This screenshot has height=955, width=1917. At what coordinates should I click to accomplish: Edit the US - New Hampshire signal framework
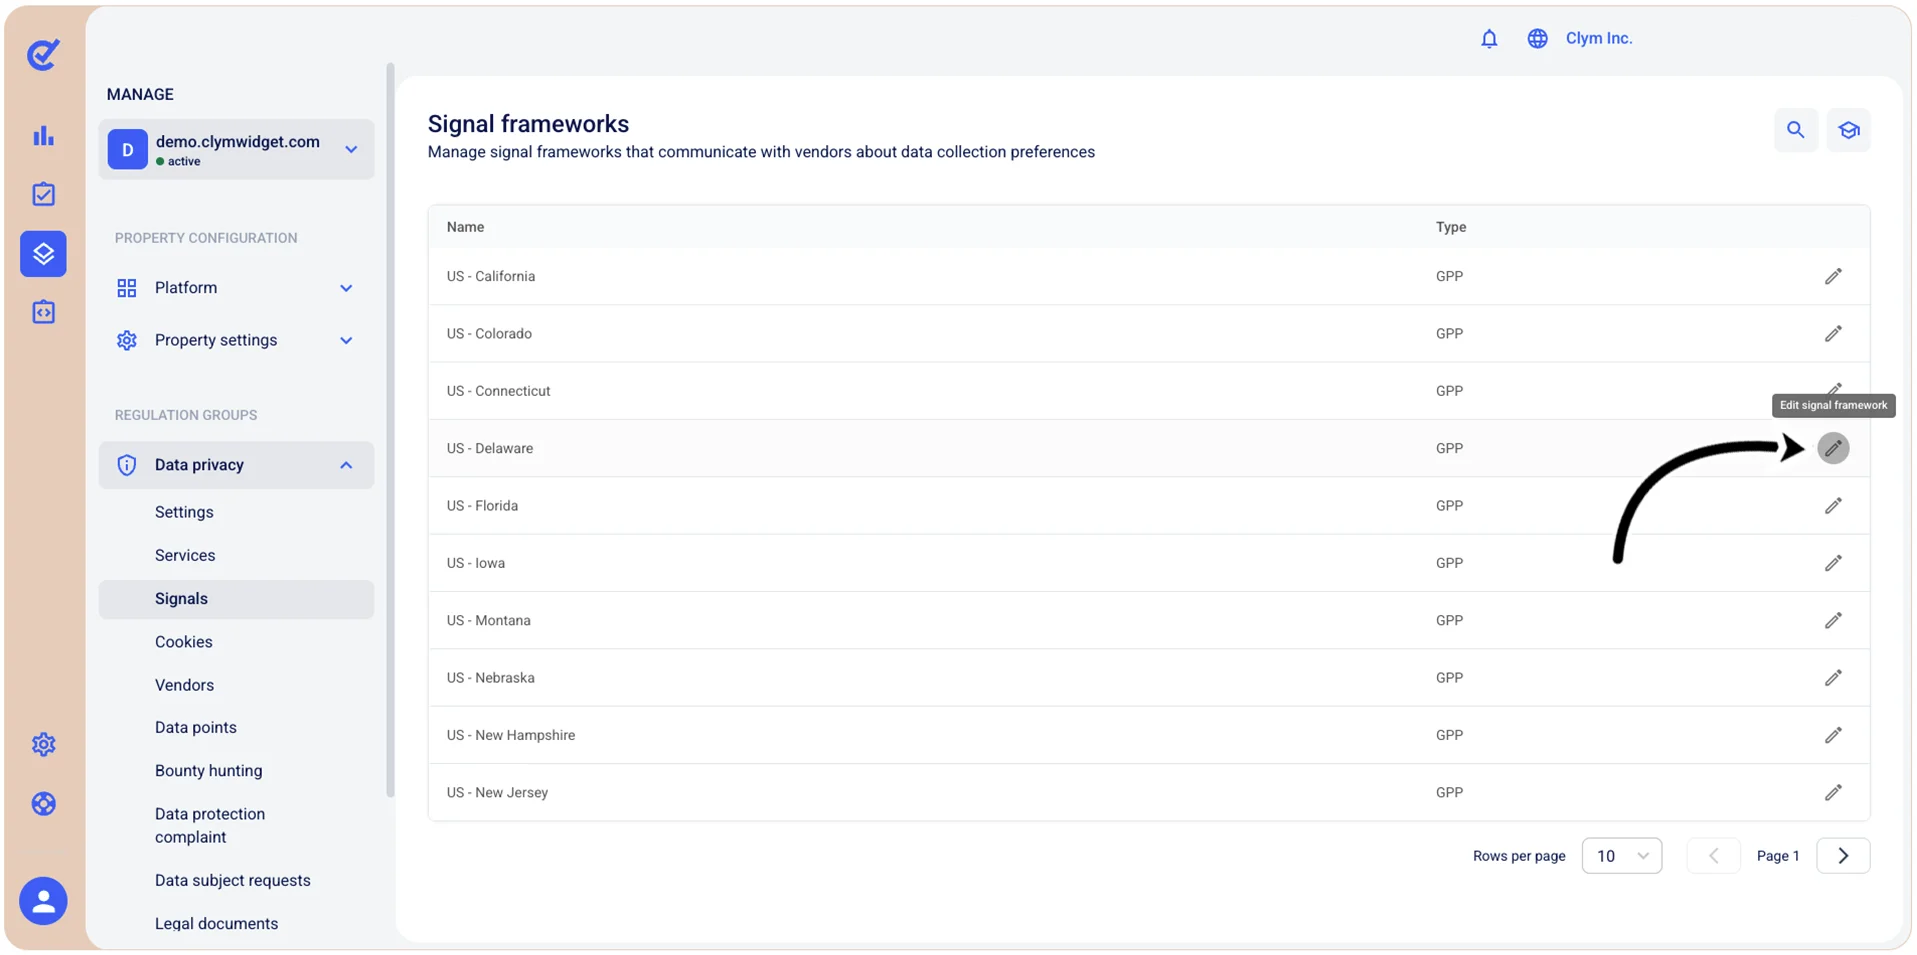pyautogui.click(x=1833, y=735)
